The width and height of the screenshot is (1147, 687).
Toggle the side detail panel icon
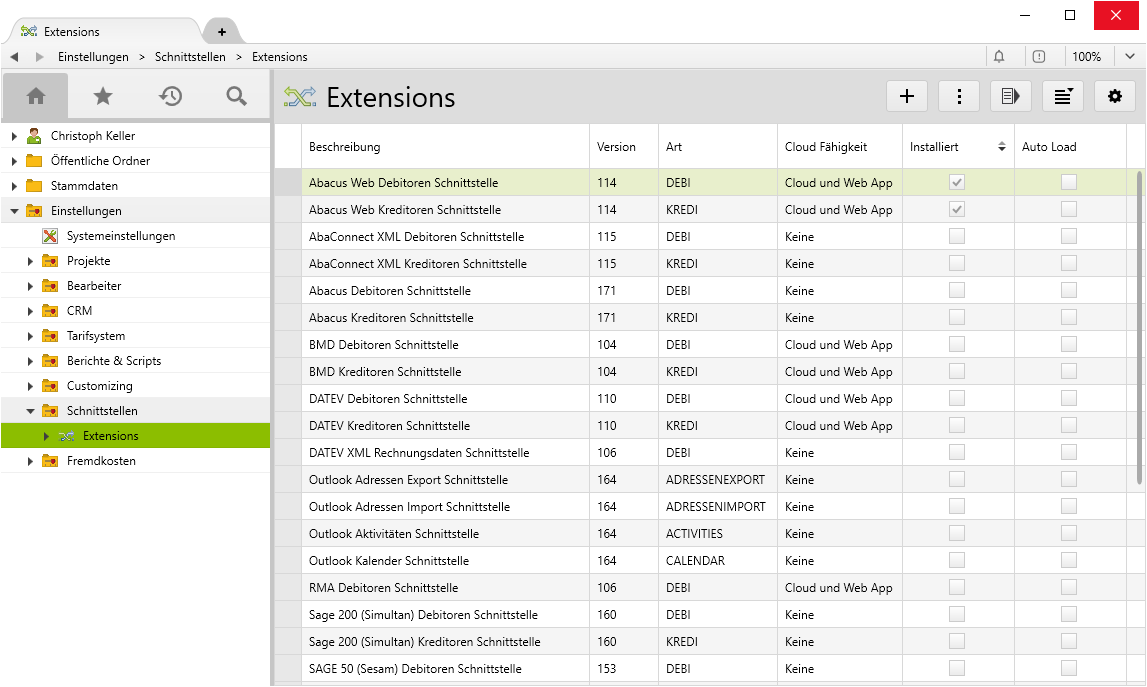click(x=1011, y=96)
